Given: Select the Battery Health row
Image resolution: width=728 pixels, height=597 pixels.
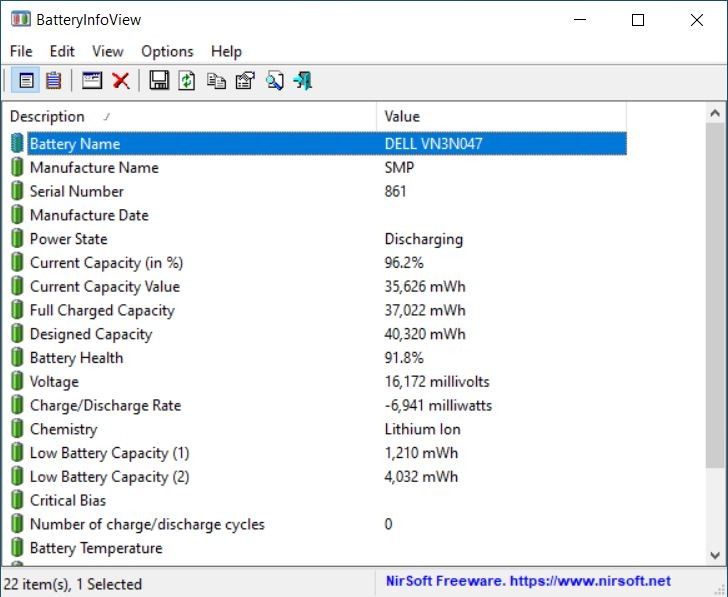Looking at the screenshot, I should [76, 358].
